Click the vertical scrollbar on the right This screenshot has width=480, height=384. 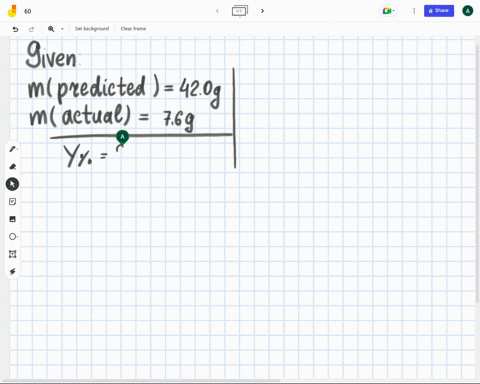coord(478,173)
